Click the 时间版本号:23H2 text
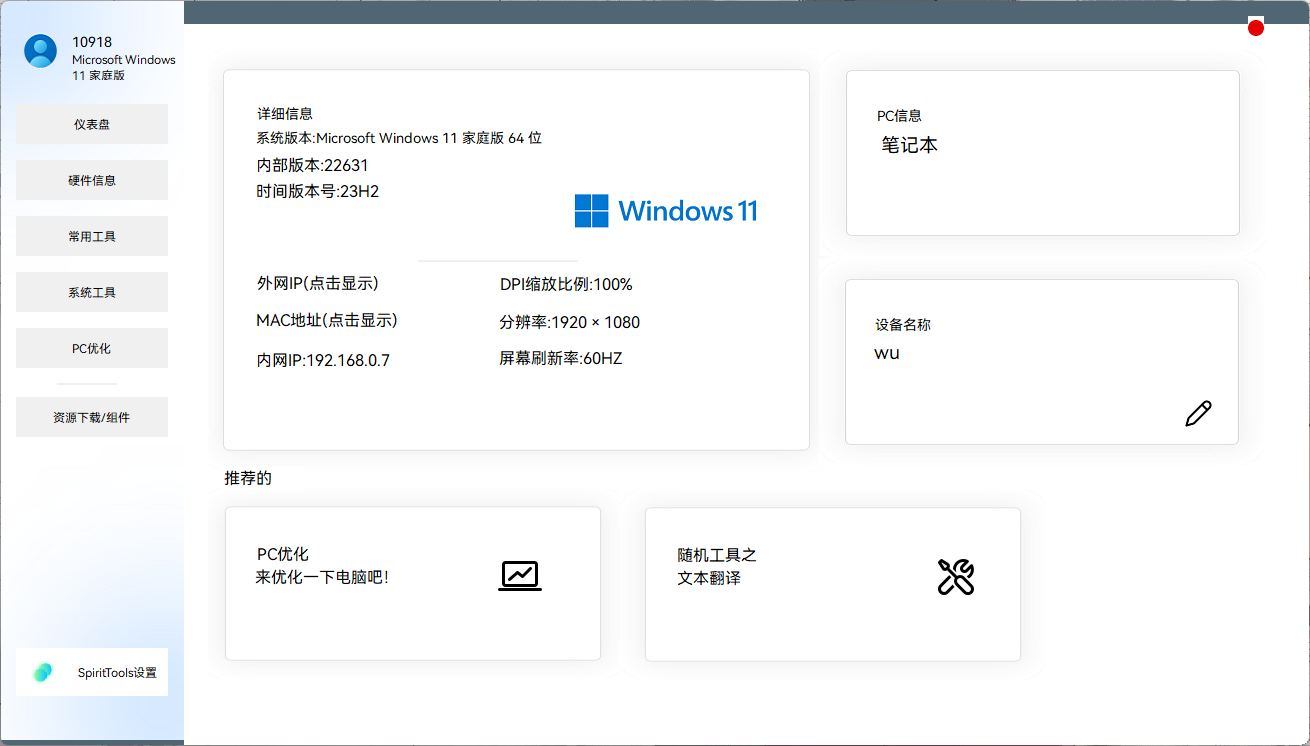This screenshot has width=1310, height=746. tap(318, 191)
